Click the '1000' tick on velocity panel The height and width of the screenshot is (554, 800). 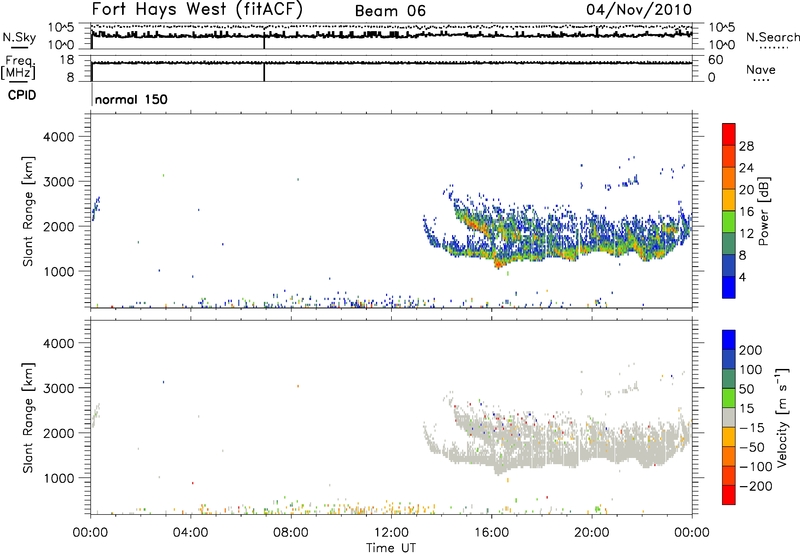pos(58,478)
